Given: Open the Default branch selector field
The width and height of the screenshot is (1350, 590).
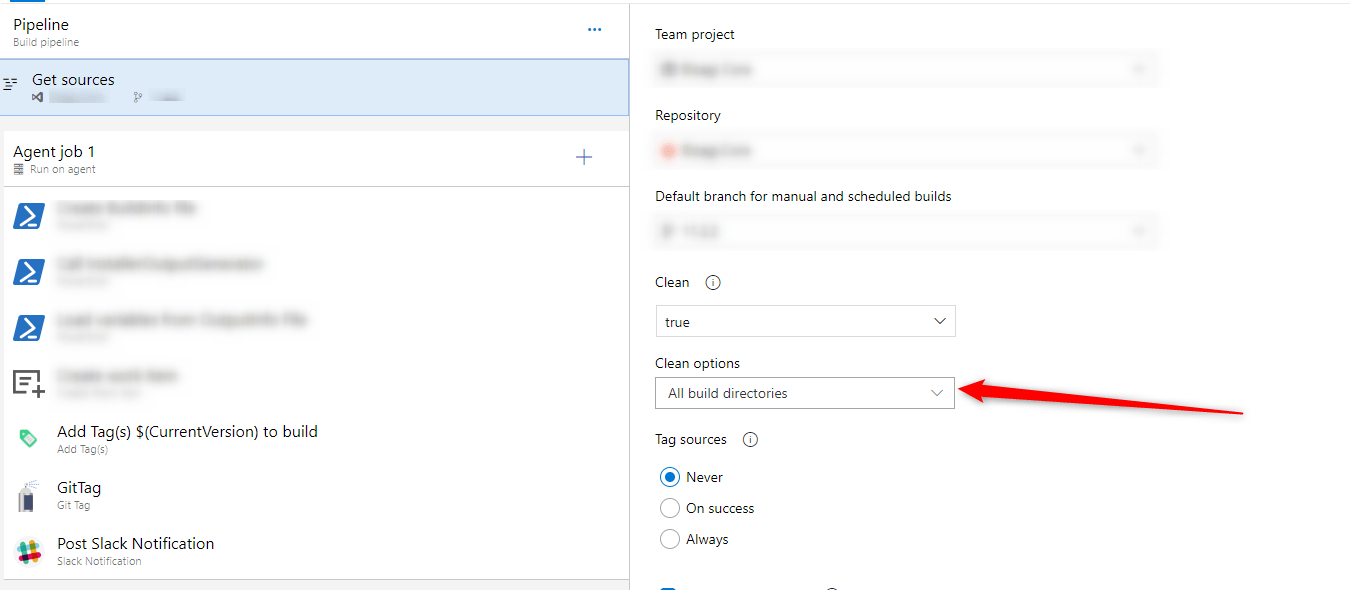Looking at the screenshot, I should [906, 232].
